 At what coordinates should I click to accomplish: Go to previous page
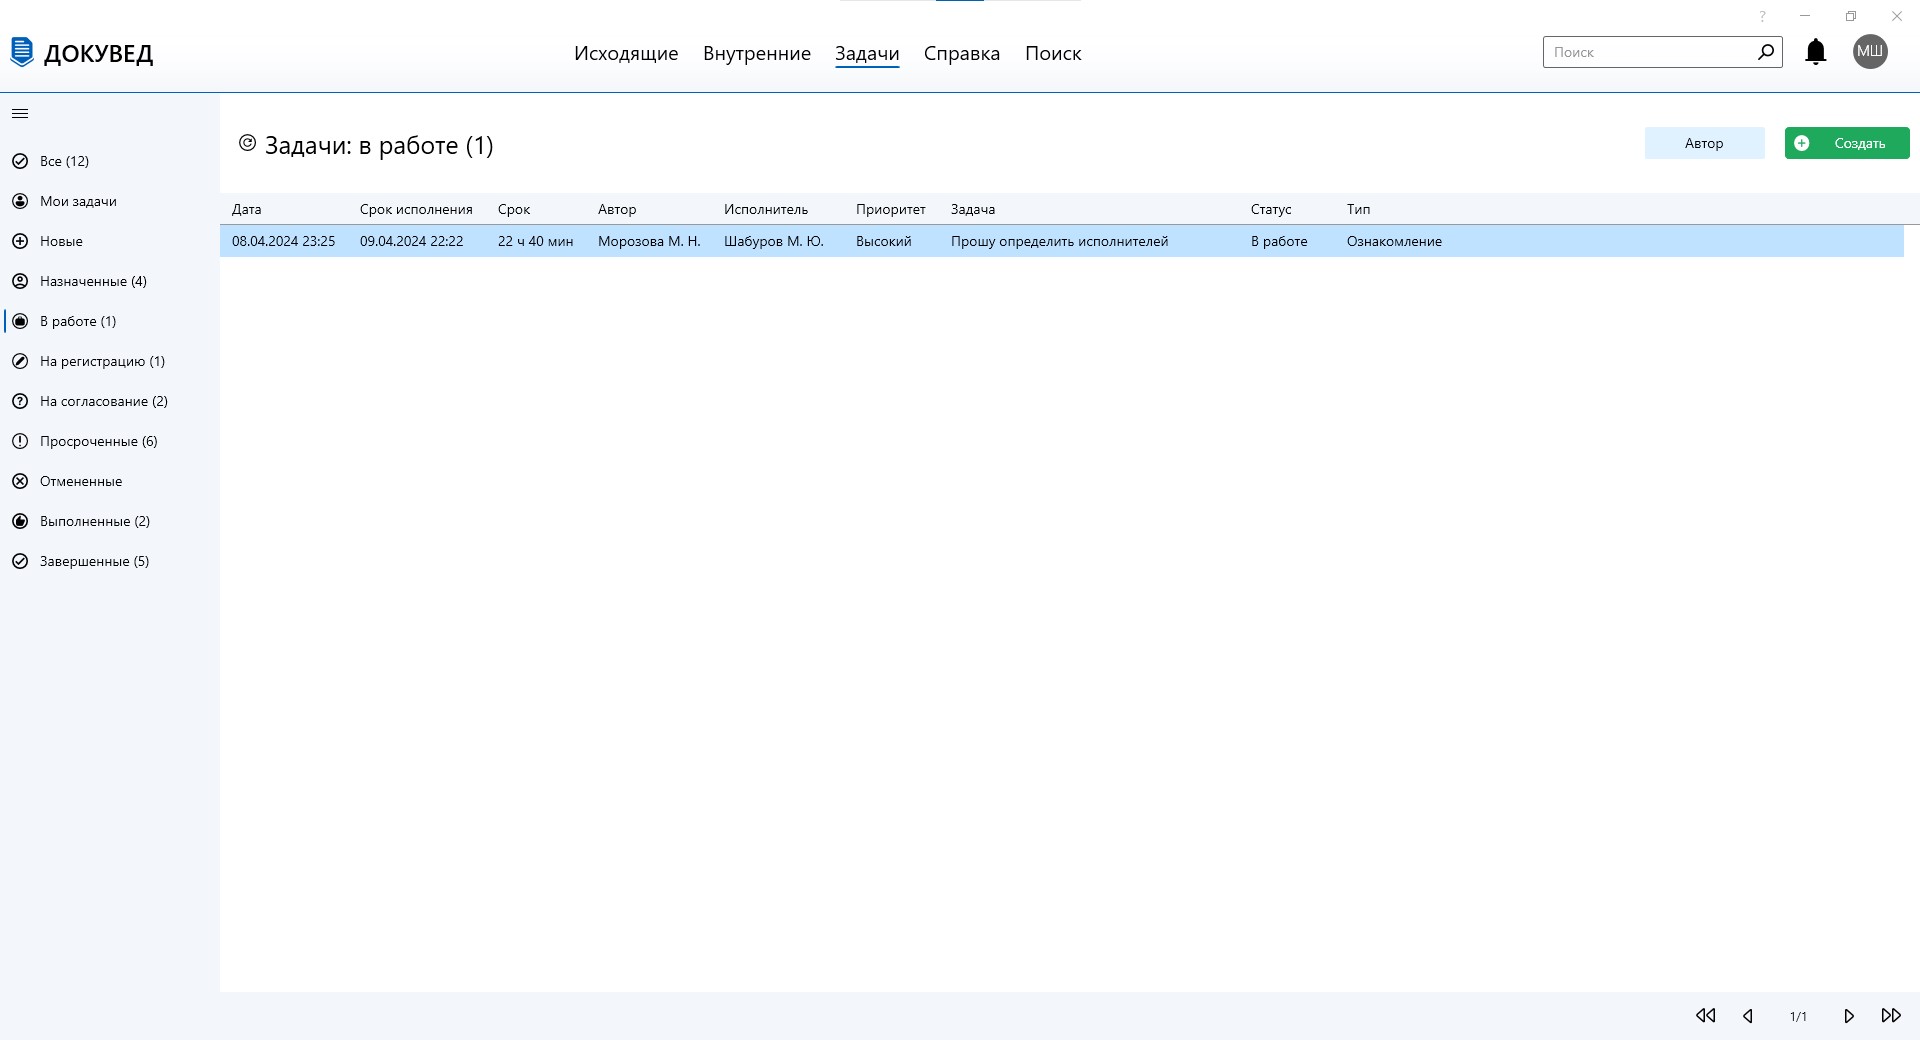1748,1016
